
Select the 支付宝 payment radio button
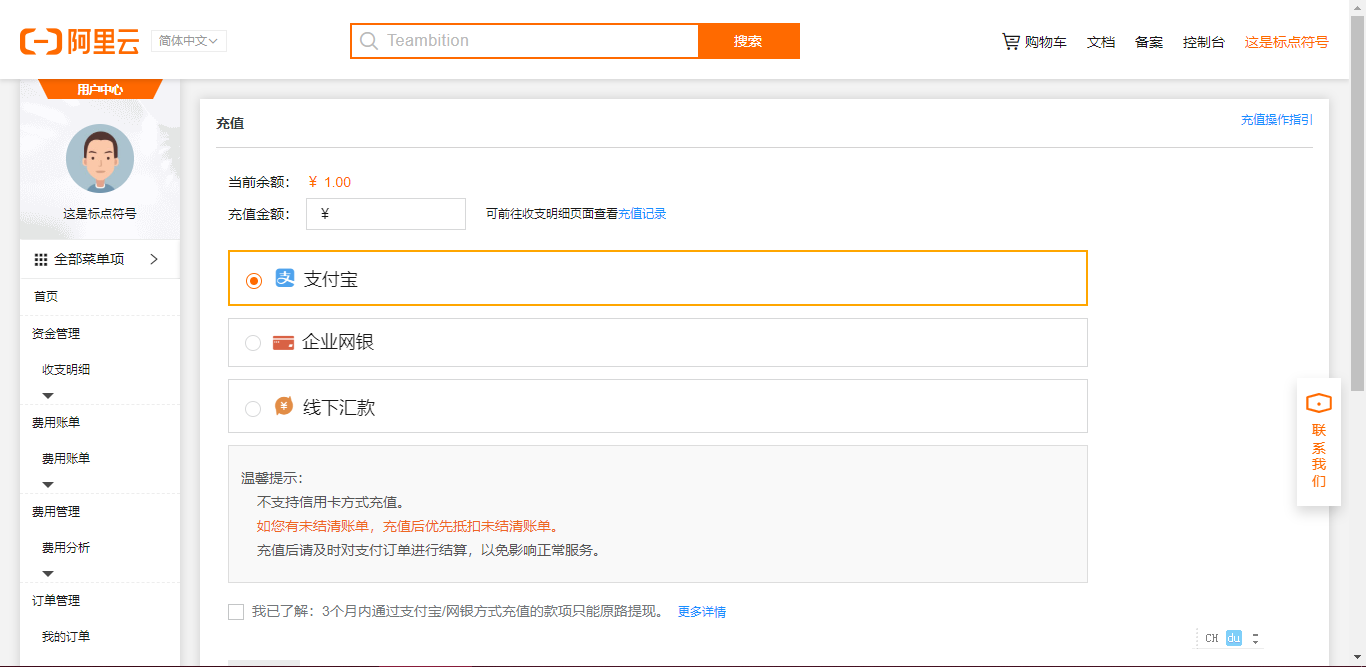pyautogui.click(x=253, y=278)
